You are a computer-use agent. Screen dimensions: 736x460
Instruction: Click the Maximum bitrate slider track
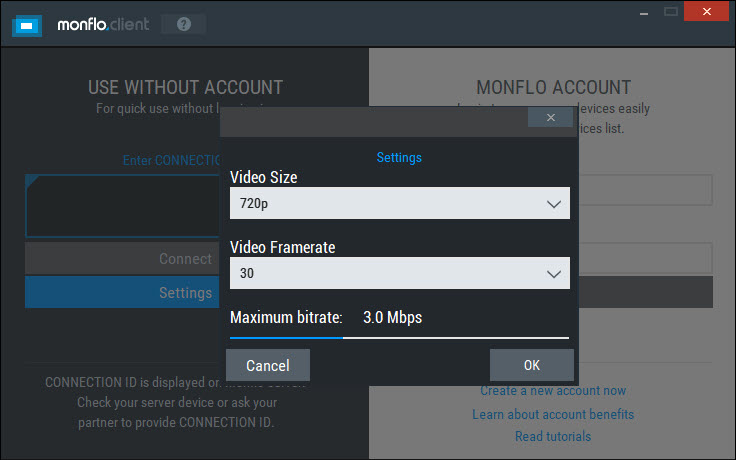coord(399,338)
